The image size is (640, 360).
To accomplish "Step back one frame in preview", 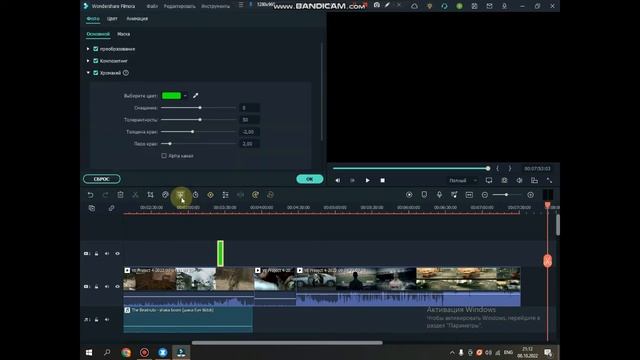I will (x=338, y=180).
